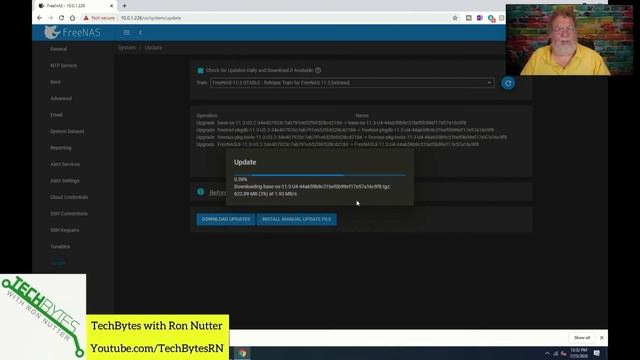Screen dimensions: 640x360
Task: Click Install Manual Update File button
Action: (297, 219)
